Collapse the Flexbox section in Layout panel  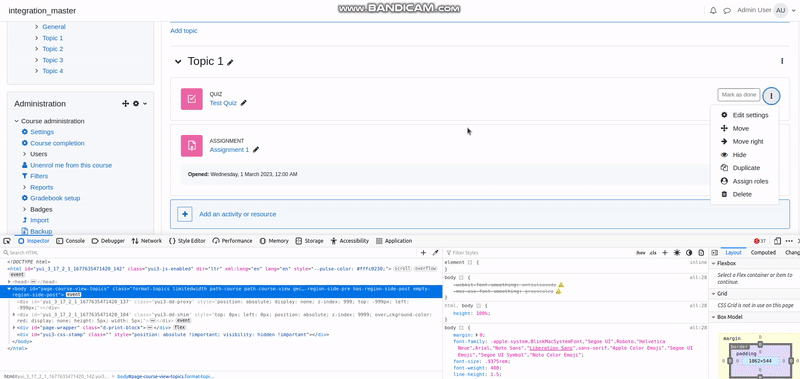713,264
